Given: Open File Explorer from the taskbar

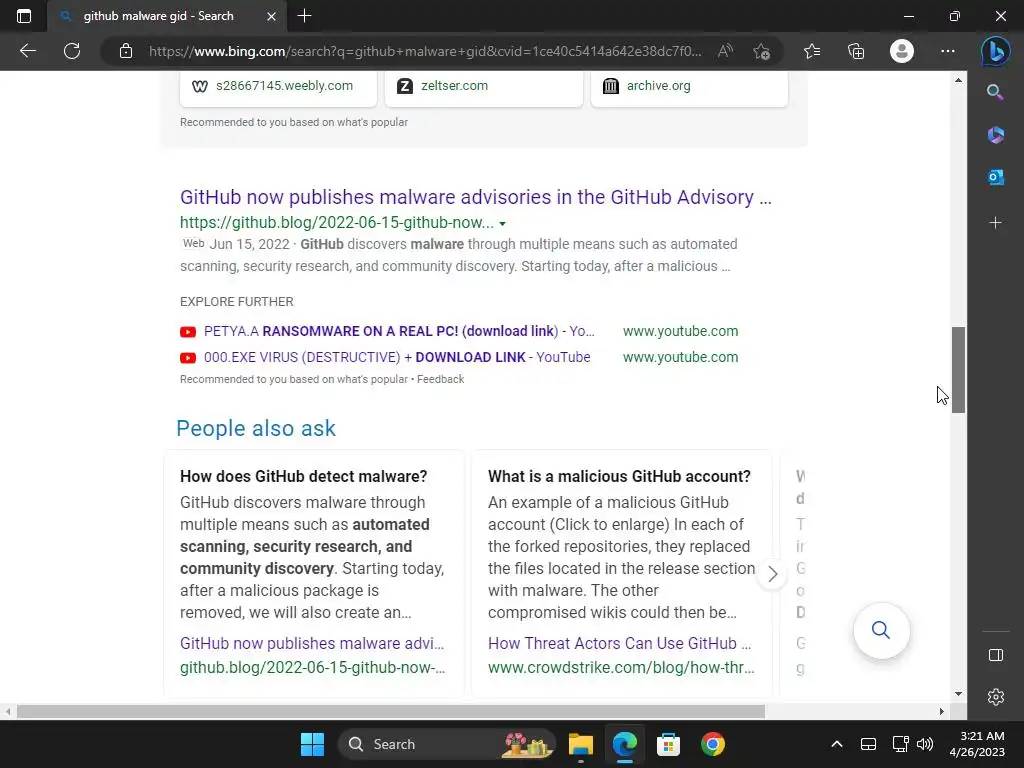Looking at the screenshot, I should click(581, 744).
